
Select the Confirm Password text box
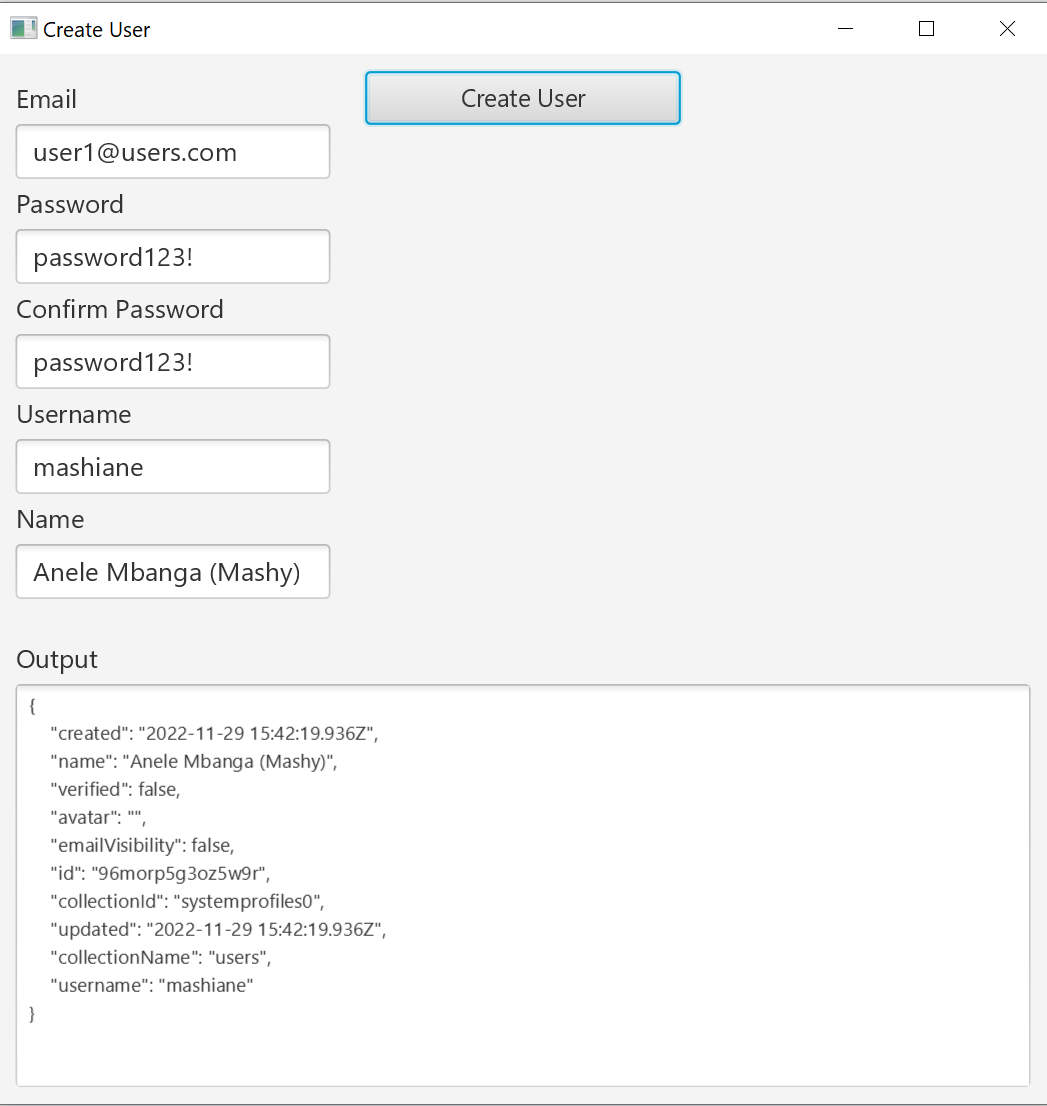click(173, 362)
